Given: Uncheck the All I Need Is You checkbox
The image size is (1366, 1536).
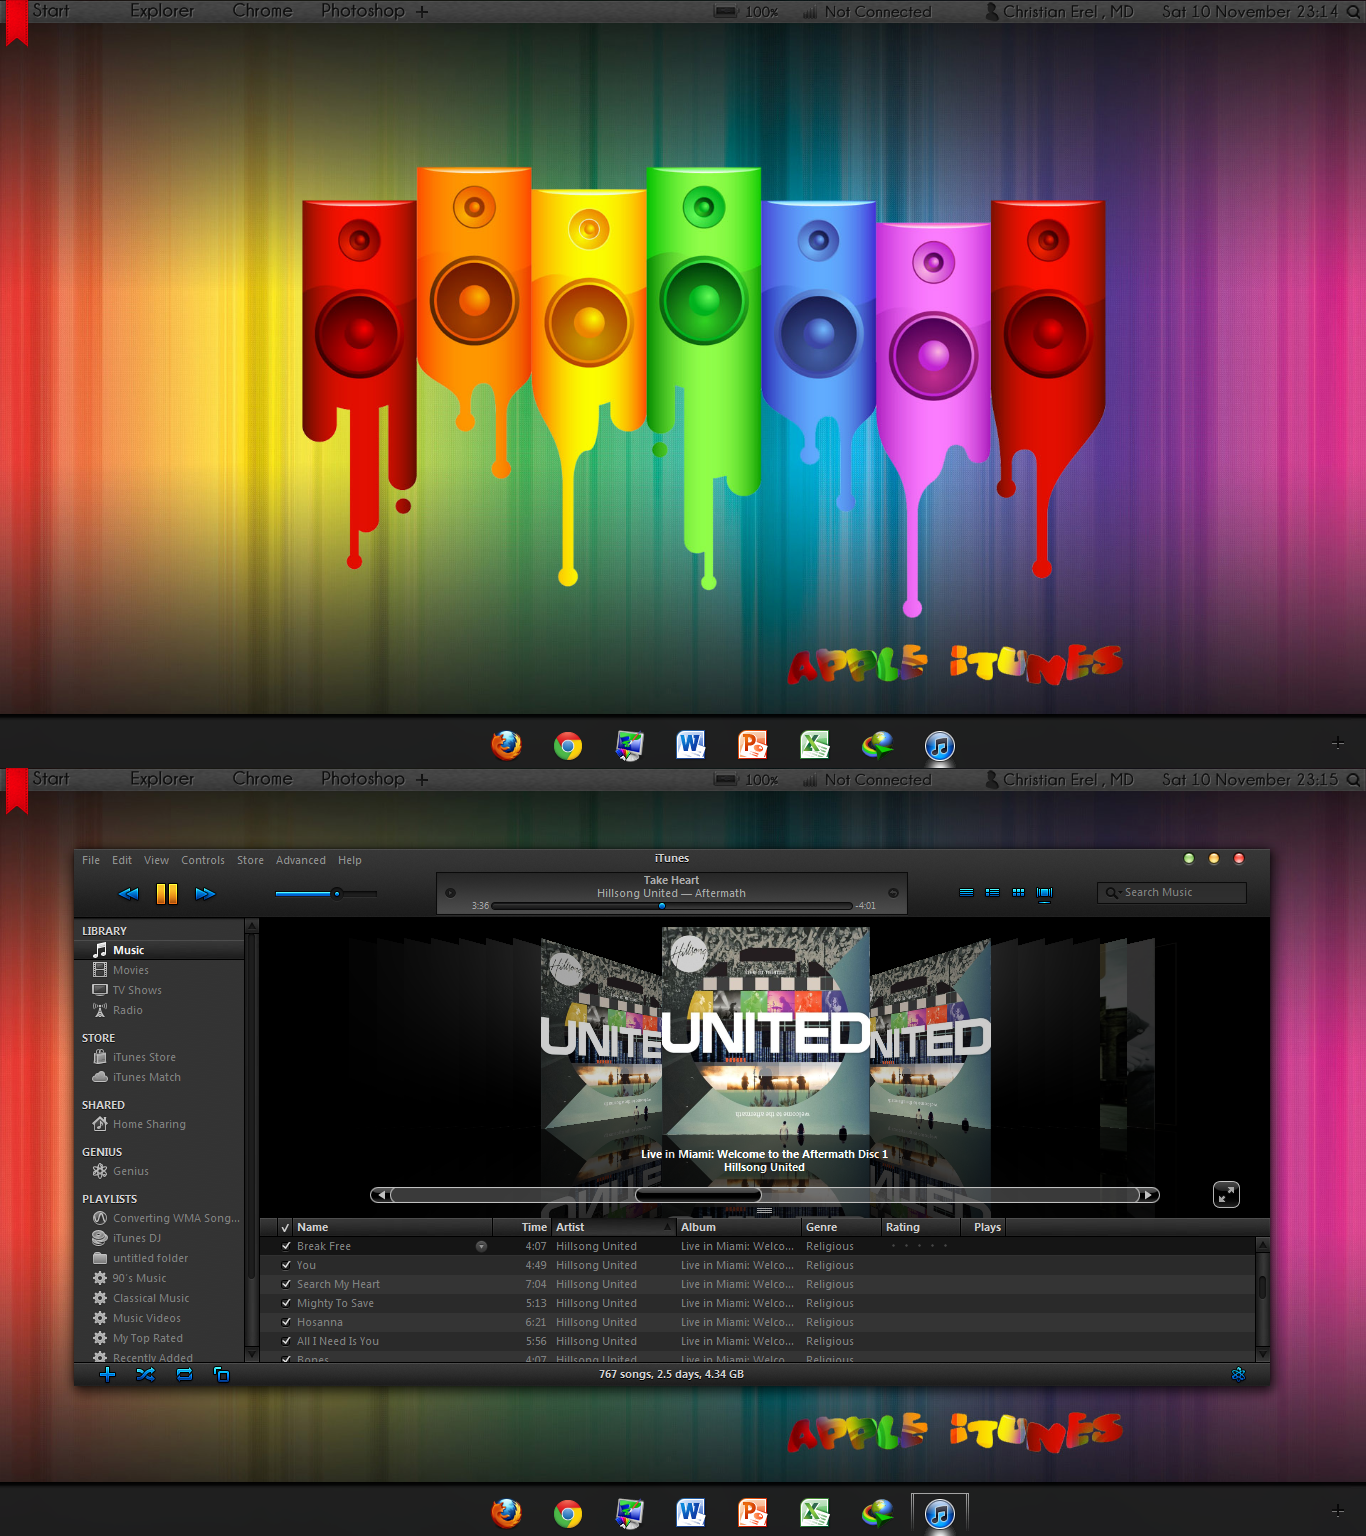Looking at the screenshot, I should [x=286, y=1341].
